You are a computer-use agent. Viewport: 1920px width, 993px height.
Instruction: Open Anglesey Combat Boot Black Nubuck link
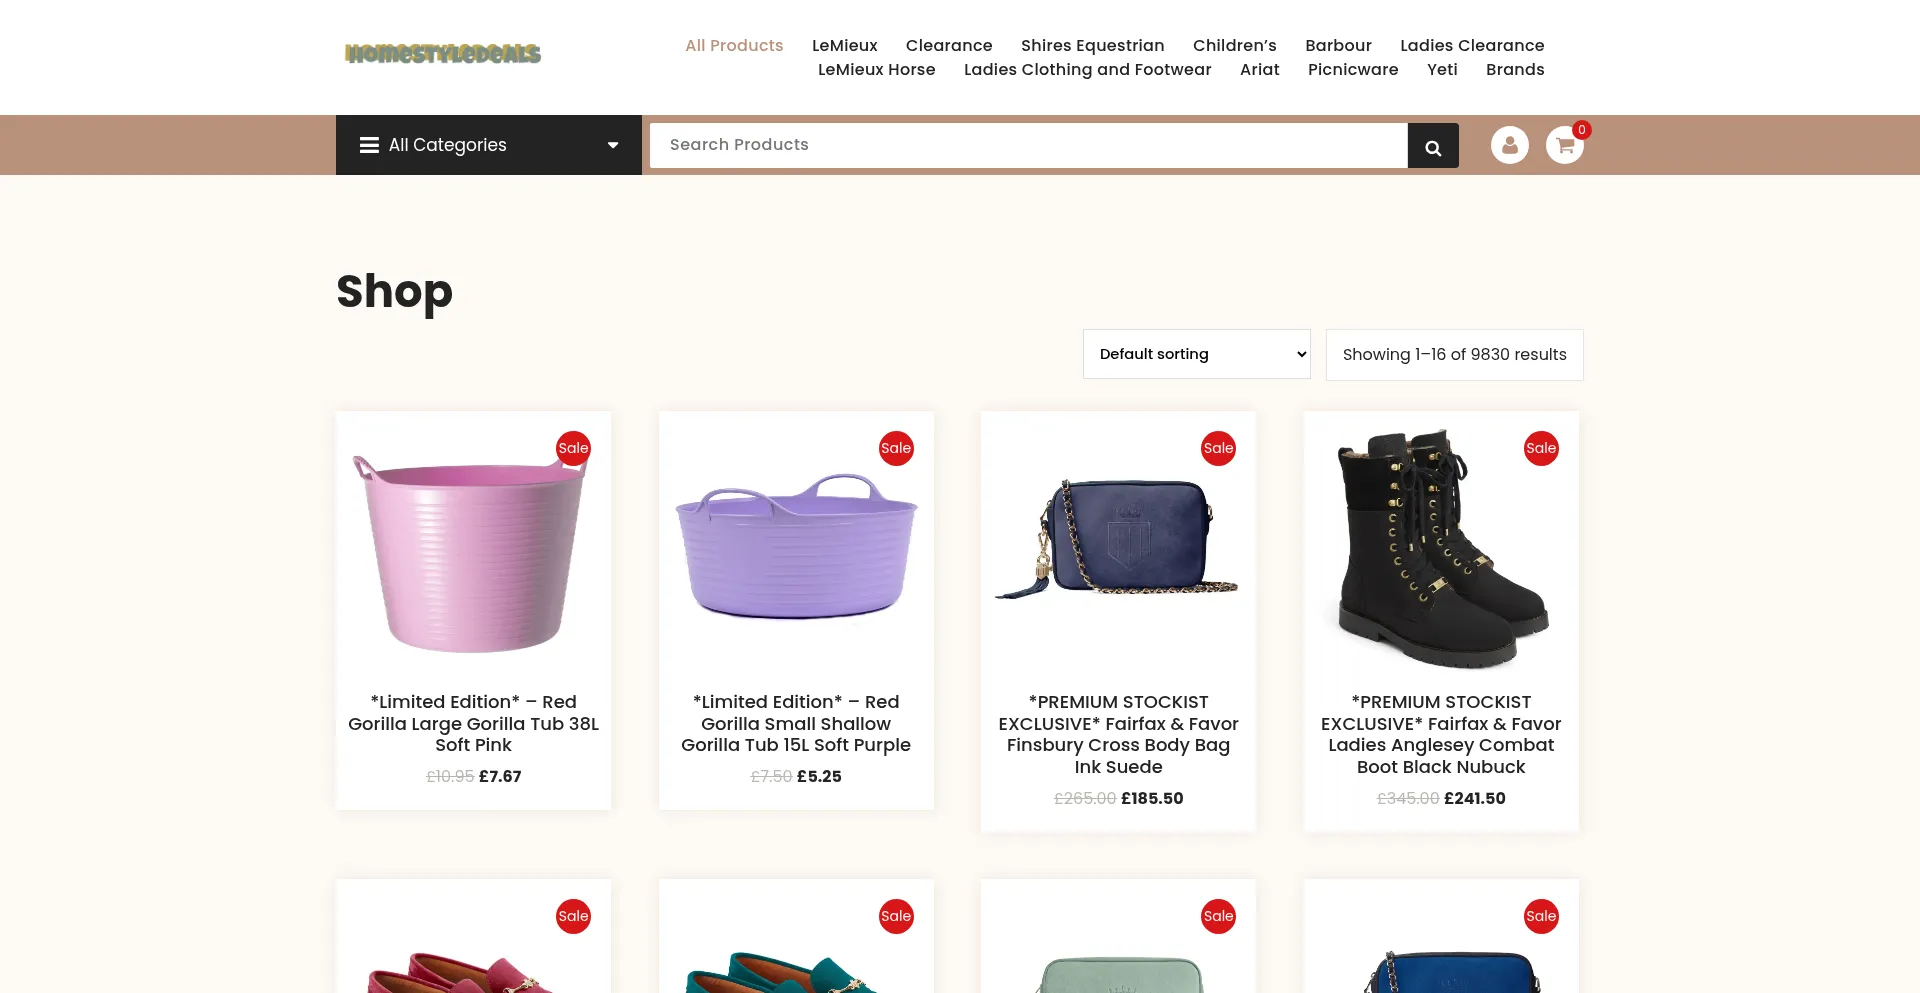(x=1441, y=734)
